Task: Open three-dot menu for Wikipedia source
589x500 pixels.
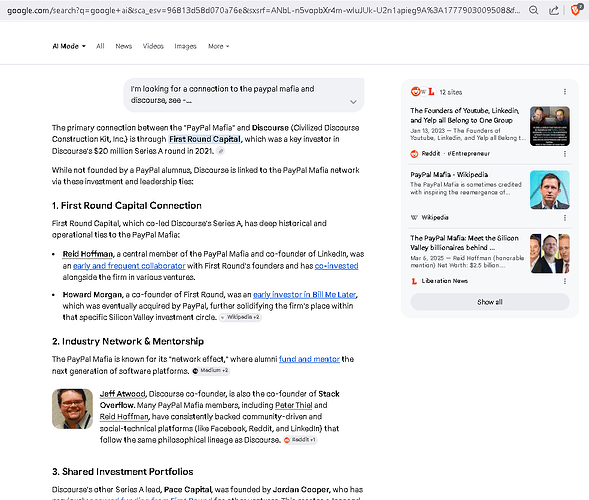Action: coord(565,218)
